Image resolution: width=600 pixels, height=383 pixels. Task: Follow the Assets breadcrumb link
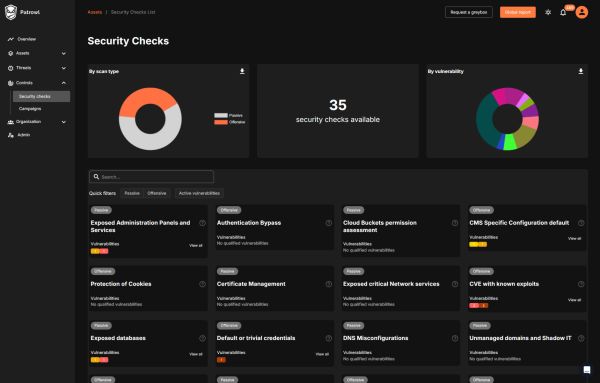pyautogui.click(x=95, y=12)
